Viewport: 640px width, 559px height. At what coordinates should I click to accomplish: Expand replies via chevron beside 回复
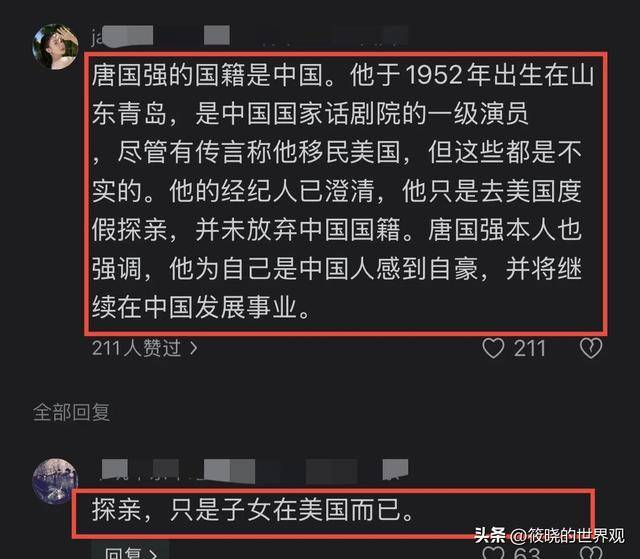click(x=153, y=554)
